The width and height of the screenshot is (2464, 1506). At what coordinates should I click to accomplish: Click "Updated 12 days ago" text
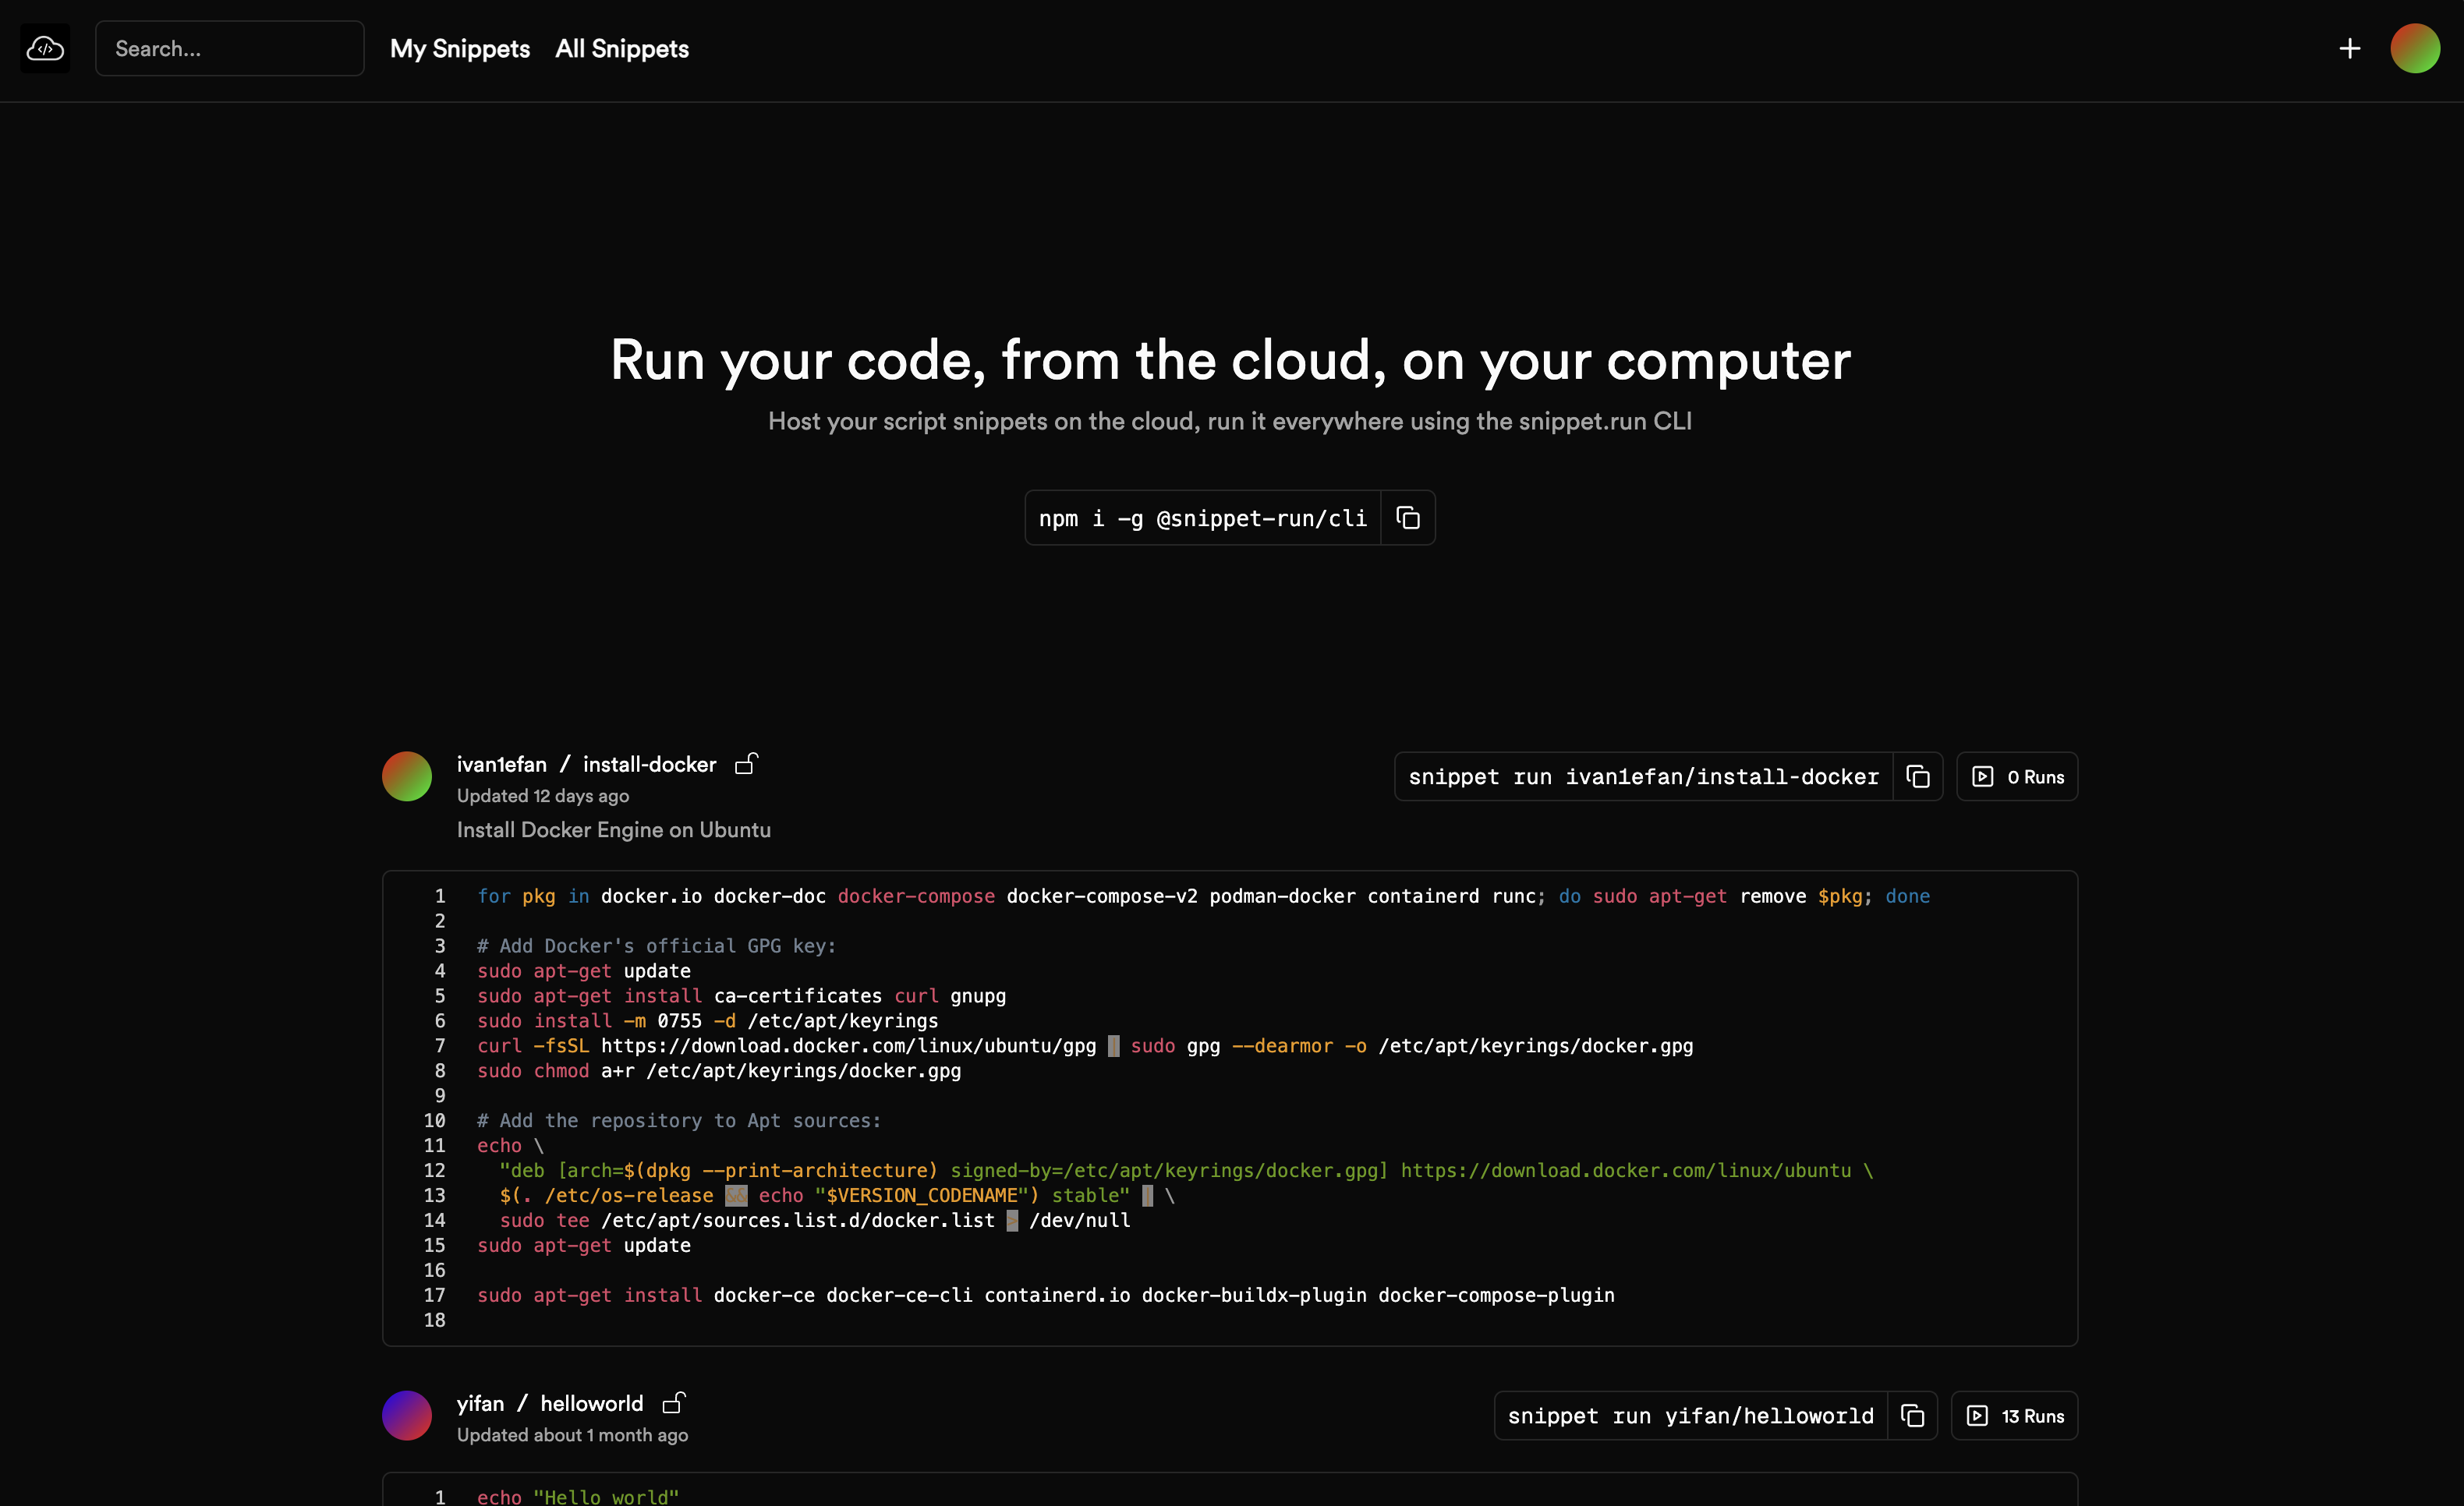coord(543,795)
